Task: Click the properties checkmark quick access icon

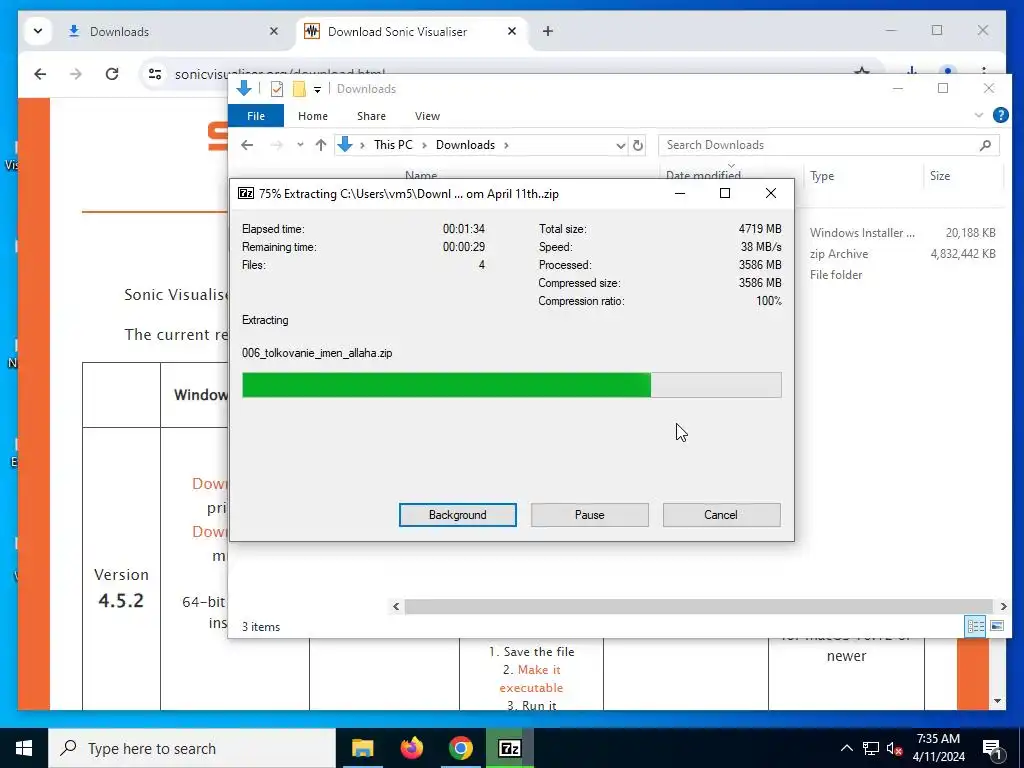Action: click(x=277, y=89)
